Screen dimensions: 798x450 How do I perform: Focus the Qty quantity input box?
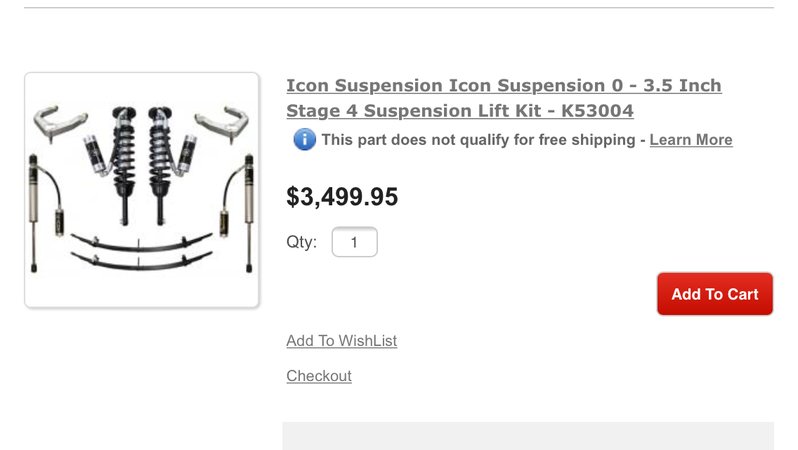pos(354,242)
